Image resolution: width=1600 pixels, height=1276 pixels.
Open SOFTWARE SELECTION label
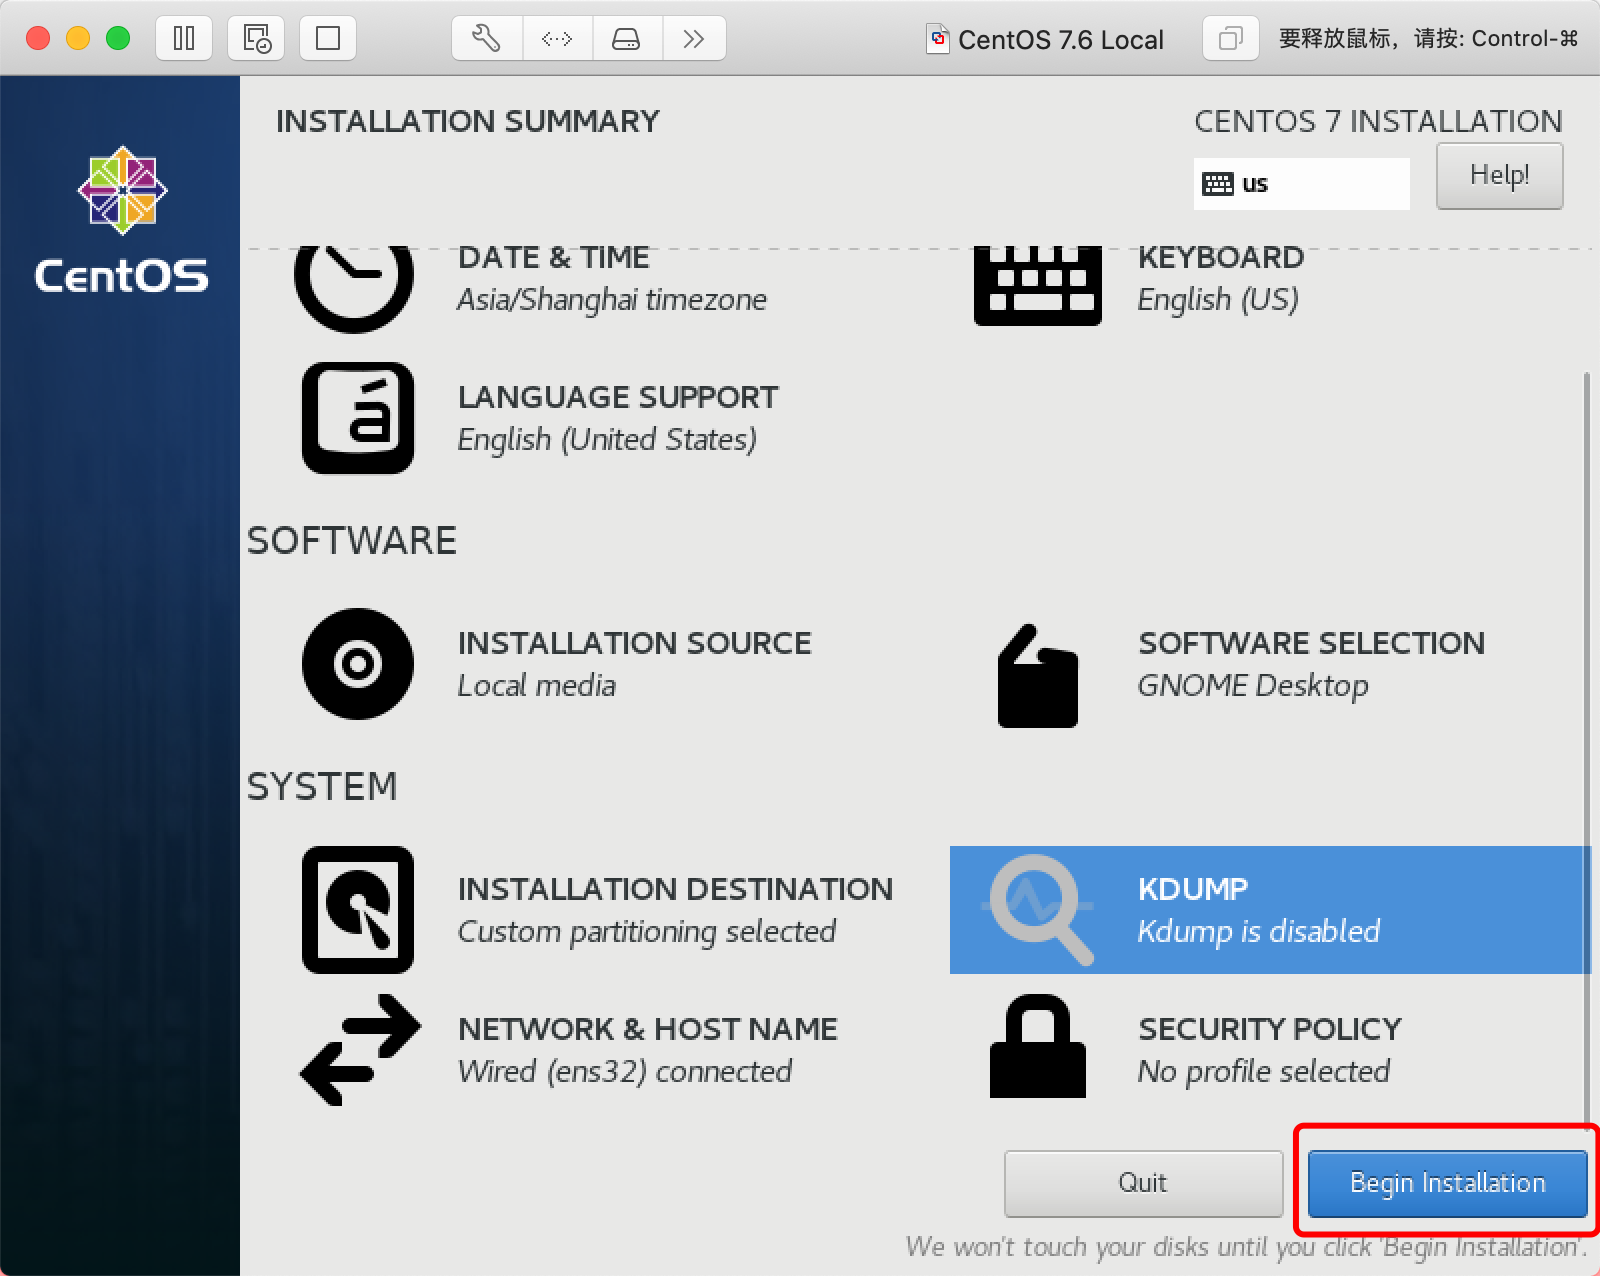coord(1312,643)
